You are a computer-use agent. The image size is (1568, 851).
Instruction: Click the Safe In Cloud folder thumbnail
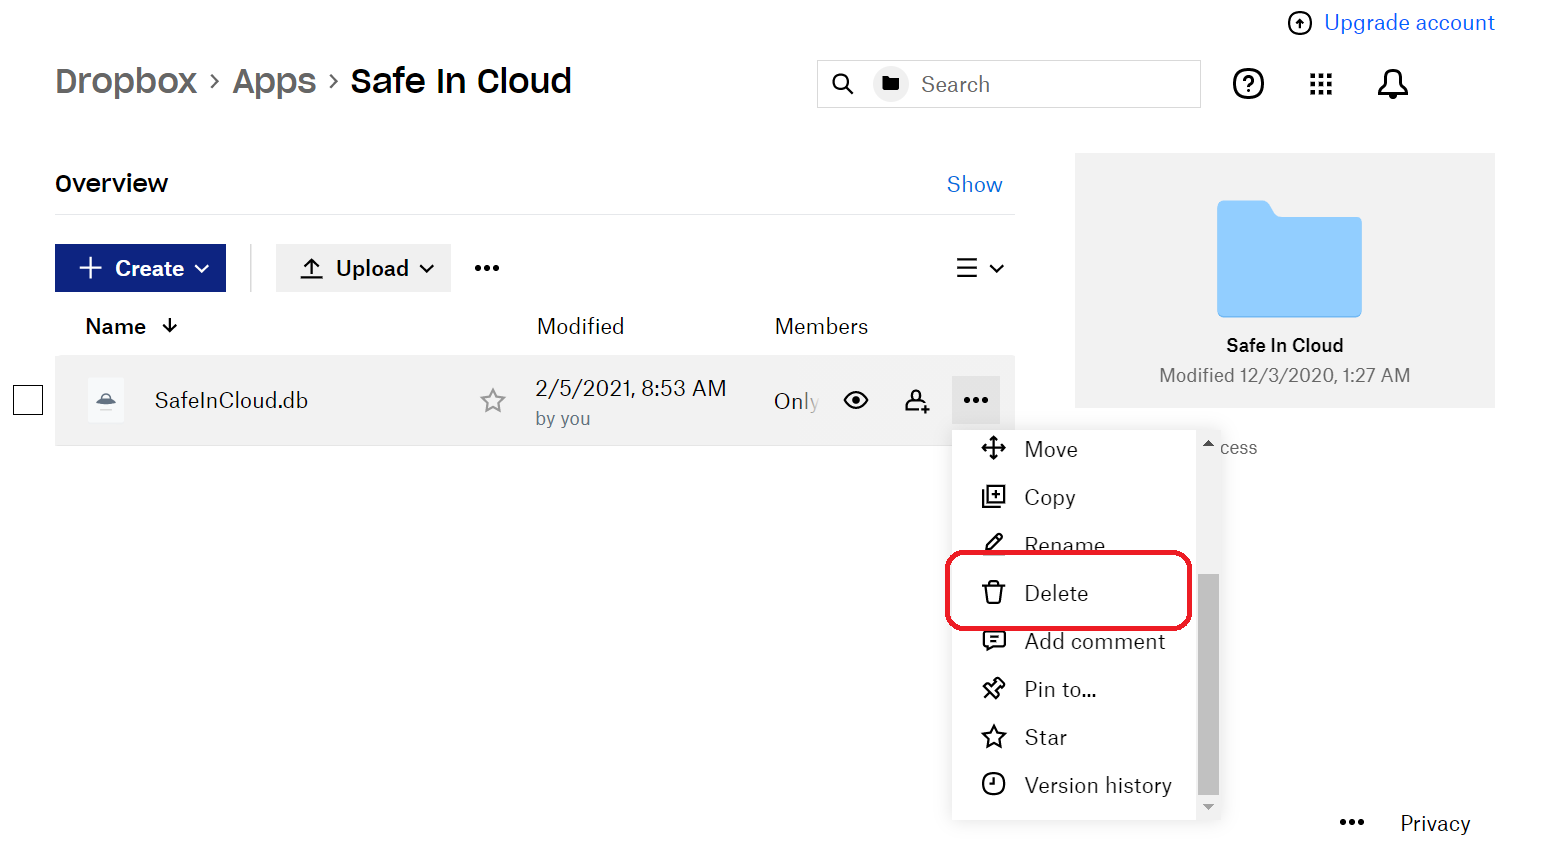click(x=1289, y=259)
